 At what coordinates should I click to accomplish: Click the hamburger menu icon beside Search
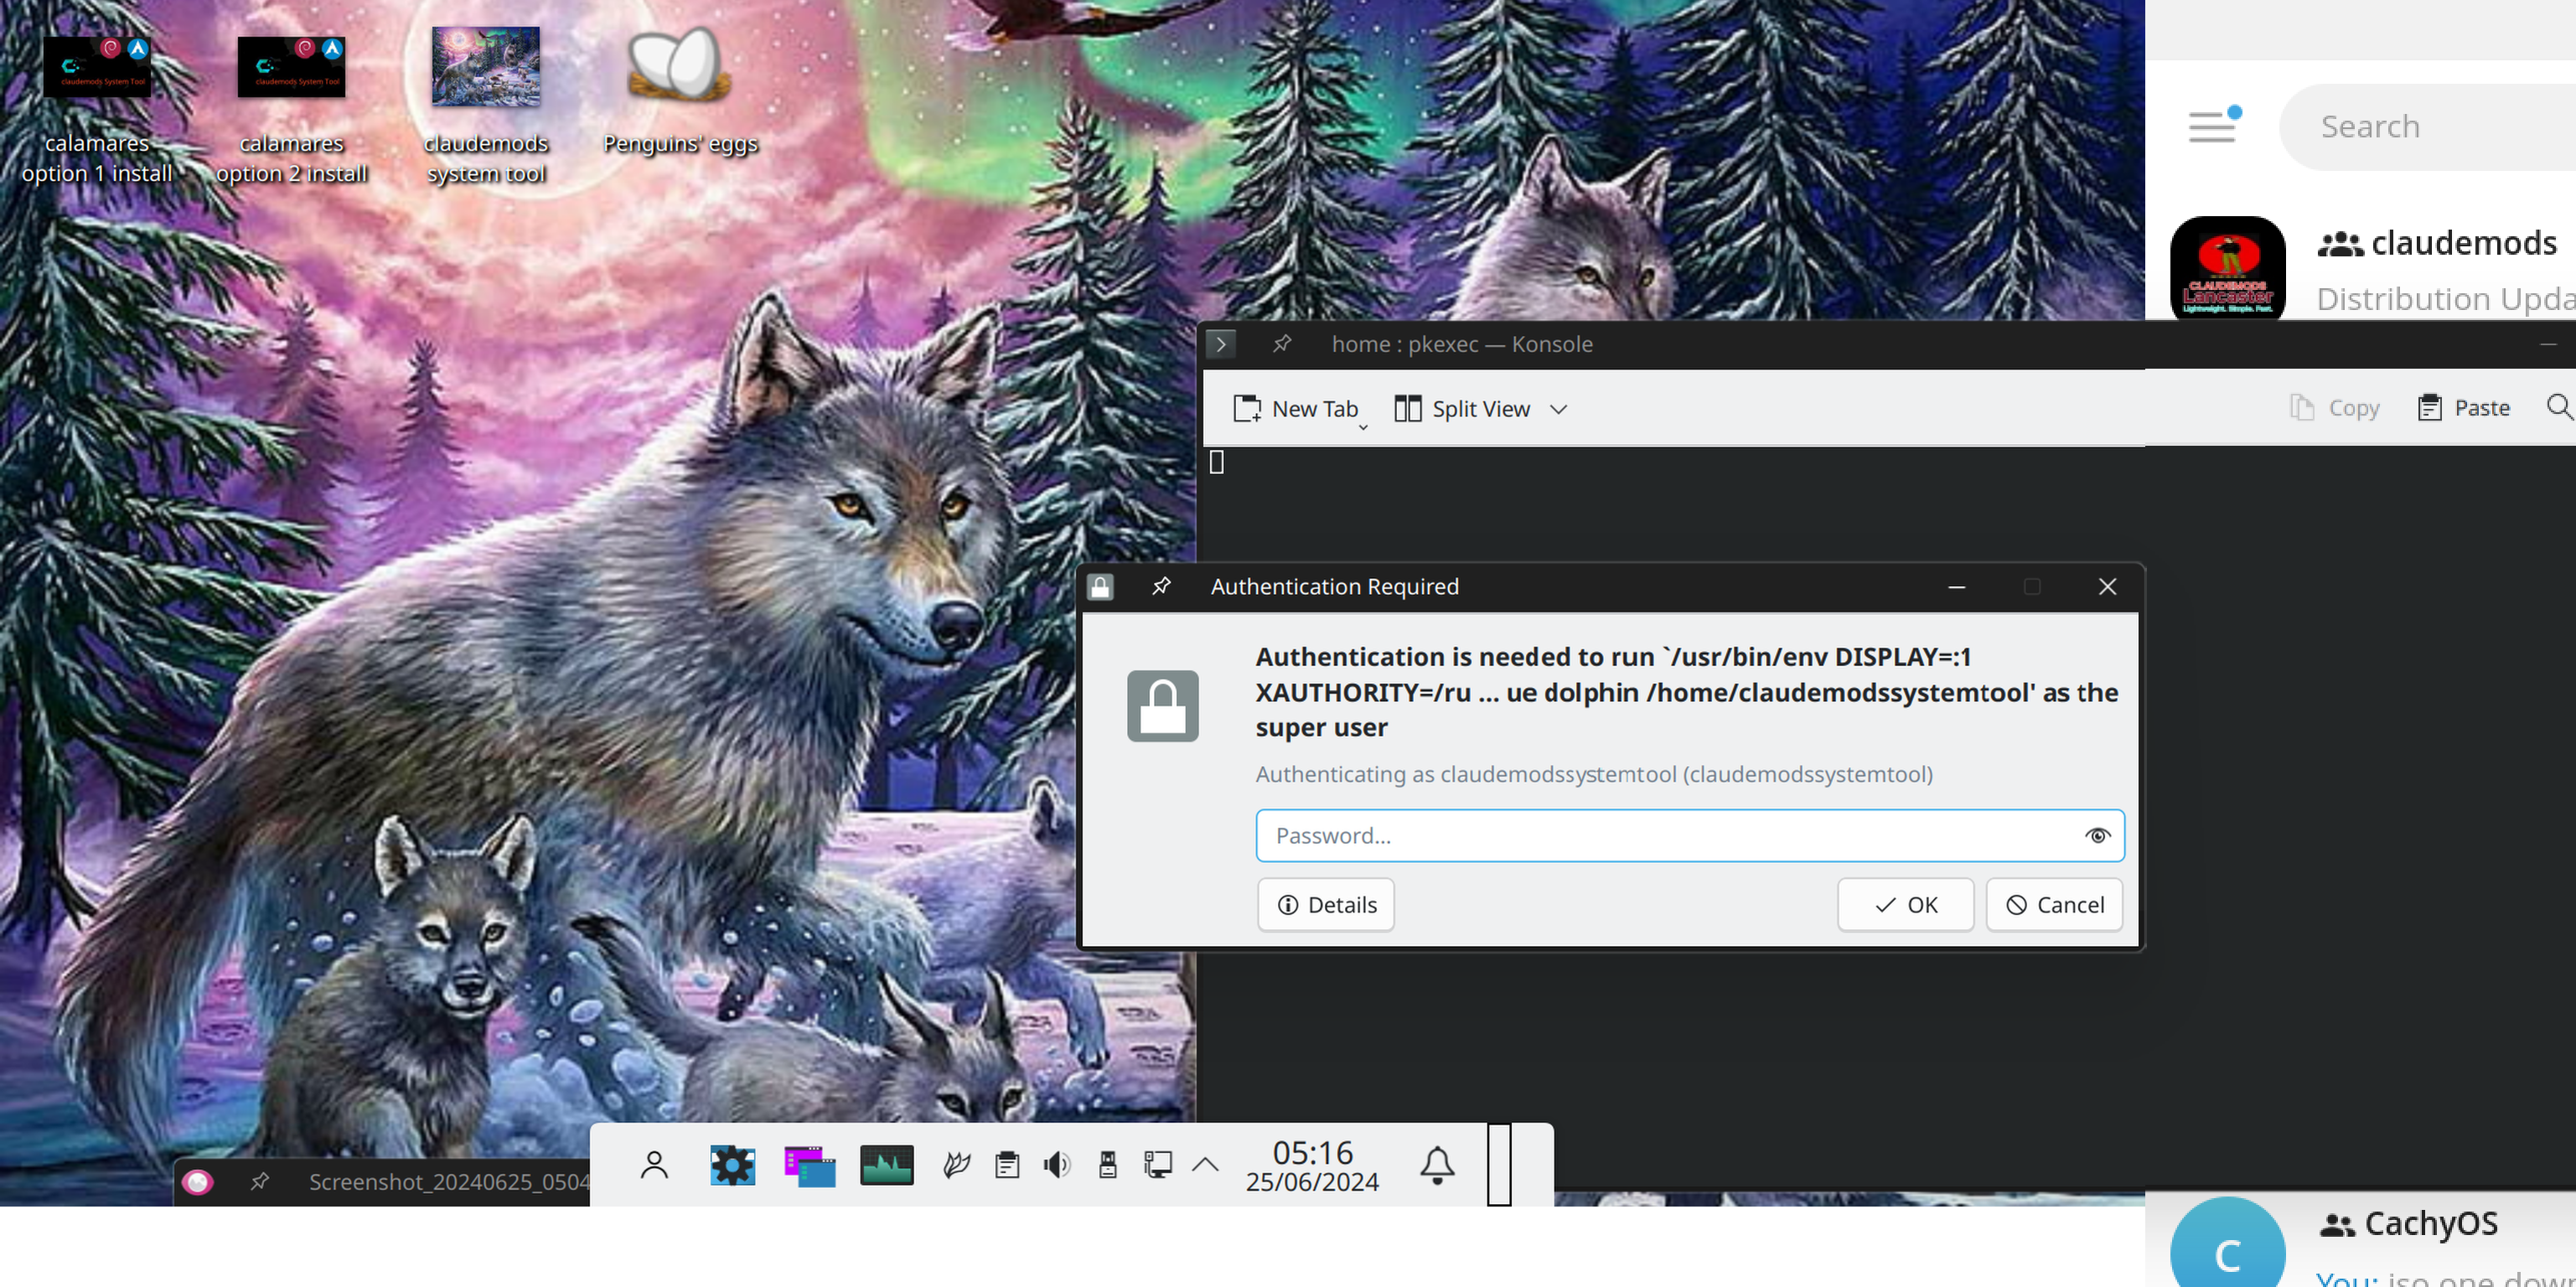coord(2213,127)
